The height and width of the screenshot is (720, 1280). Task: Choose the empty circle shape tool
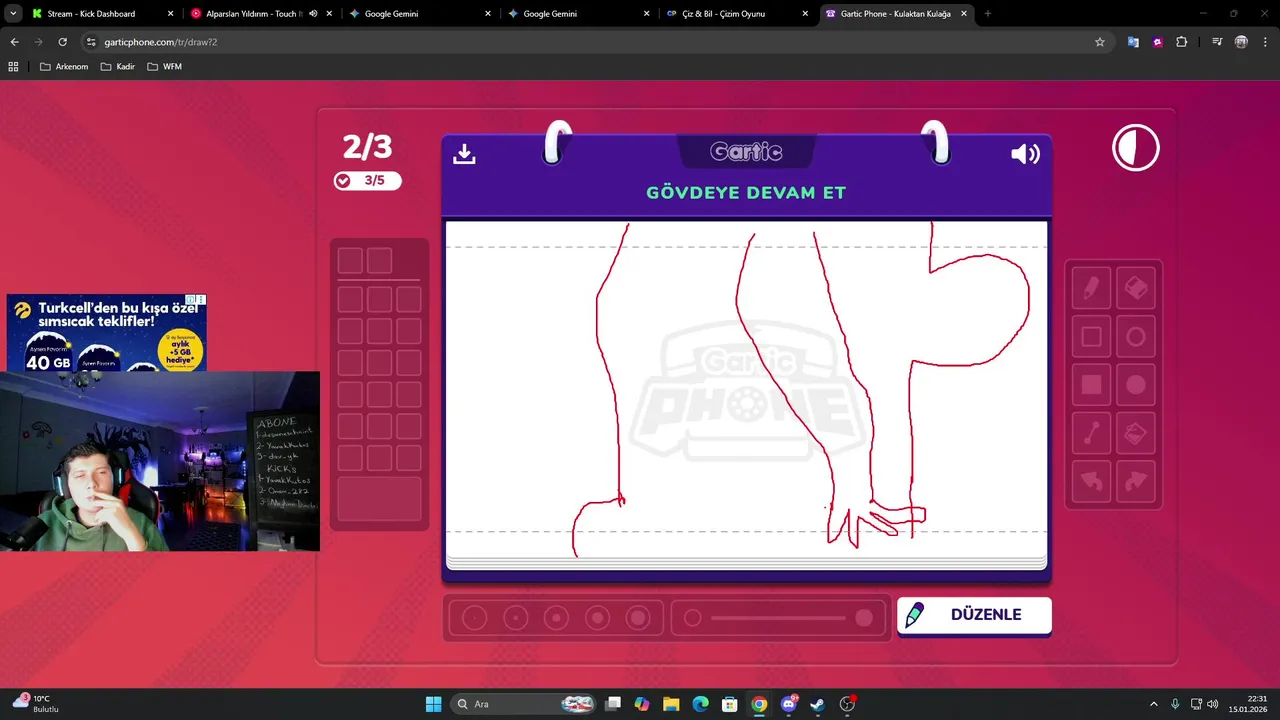(x=1135, y=337)
